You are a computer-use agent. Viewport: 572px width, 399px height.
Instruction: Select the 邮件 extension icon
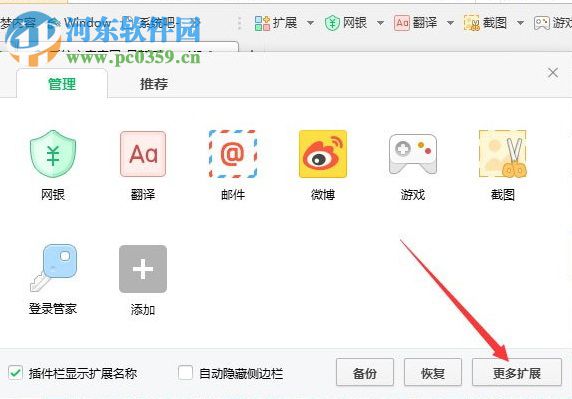(x=233, y=154)
